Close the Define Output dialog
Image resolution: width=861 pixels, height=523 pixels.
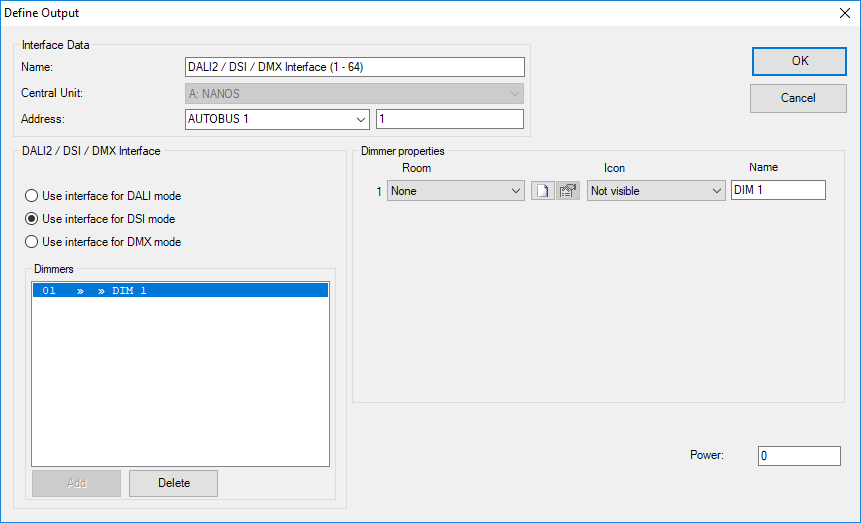coord(844,13)
